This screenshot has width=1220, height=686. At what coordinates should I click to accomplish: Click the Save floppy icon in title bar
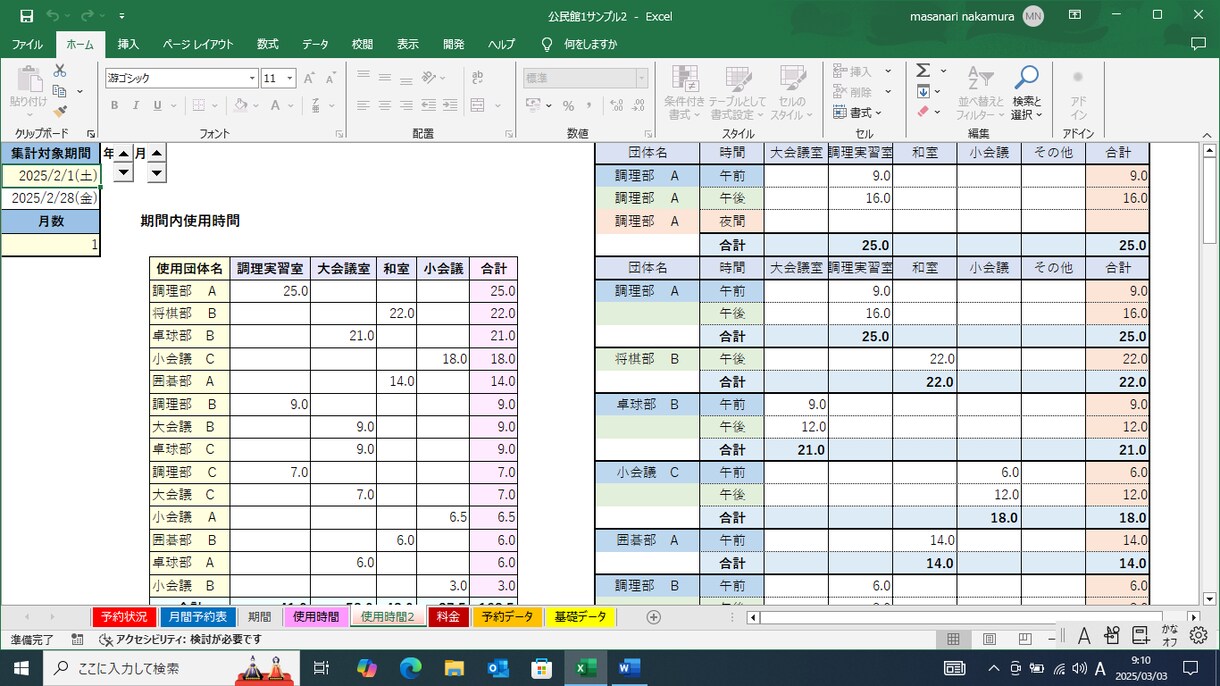pyautogui.click(x=26, y=16)
